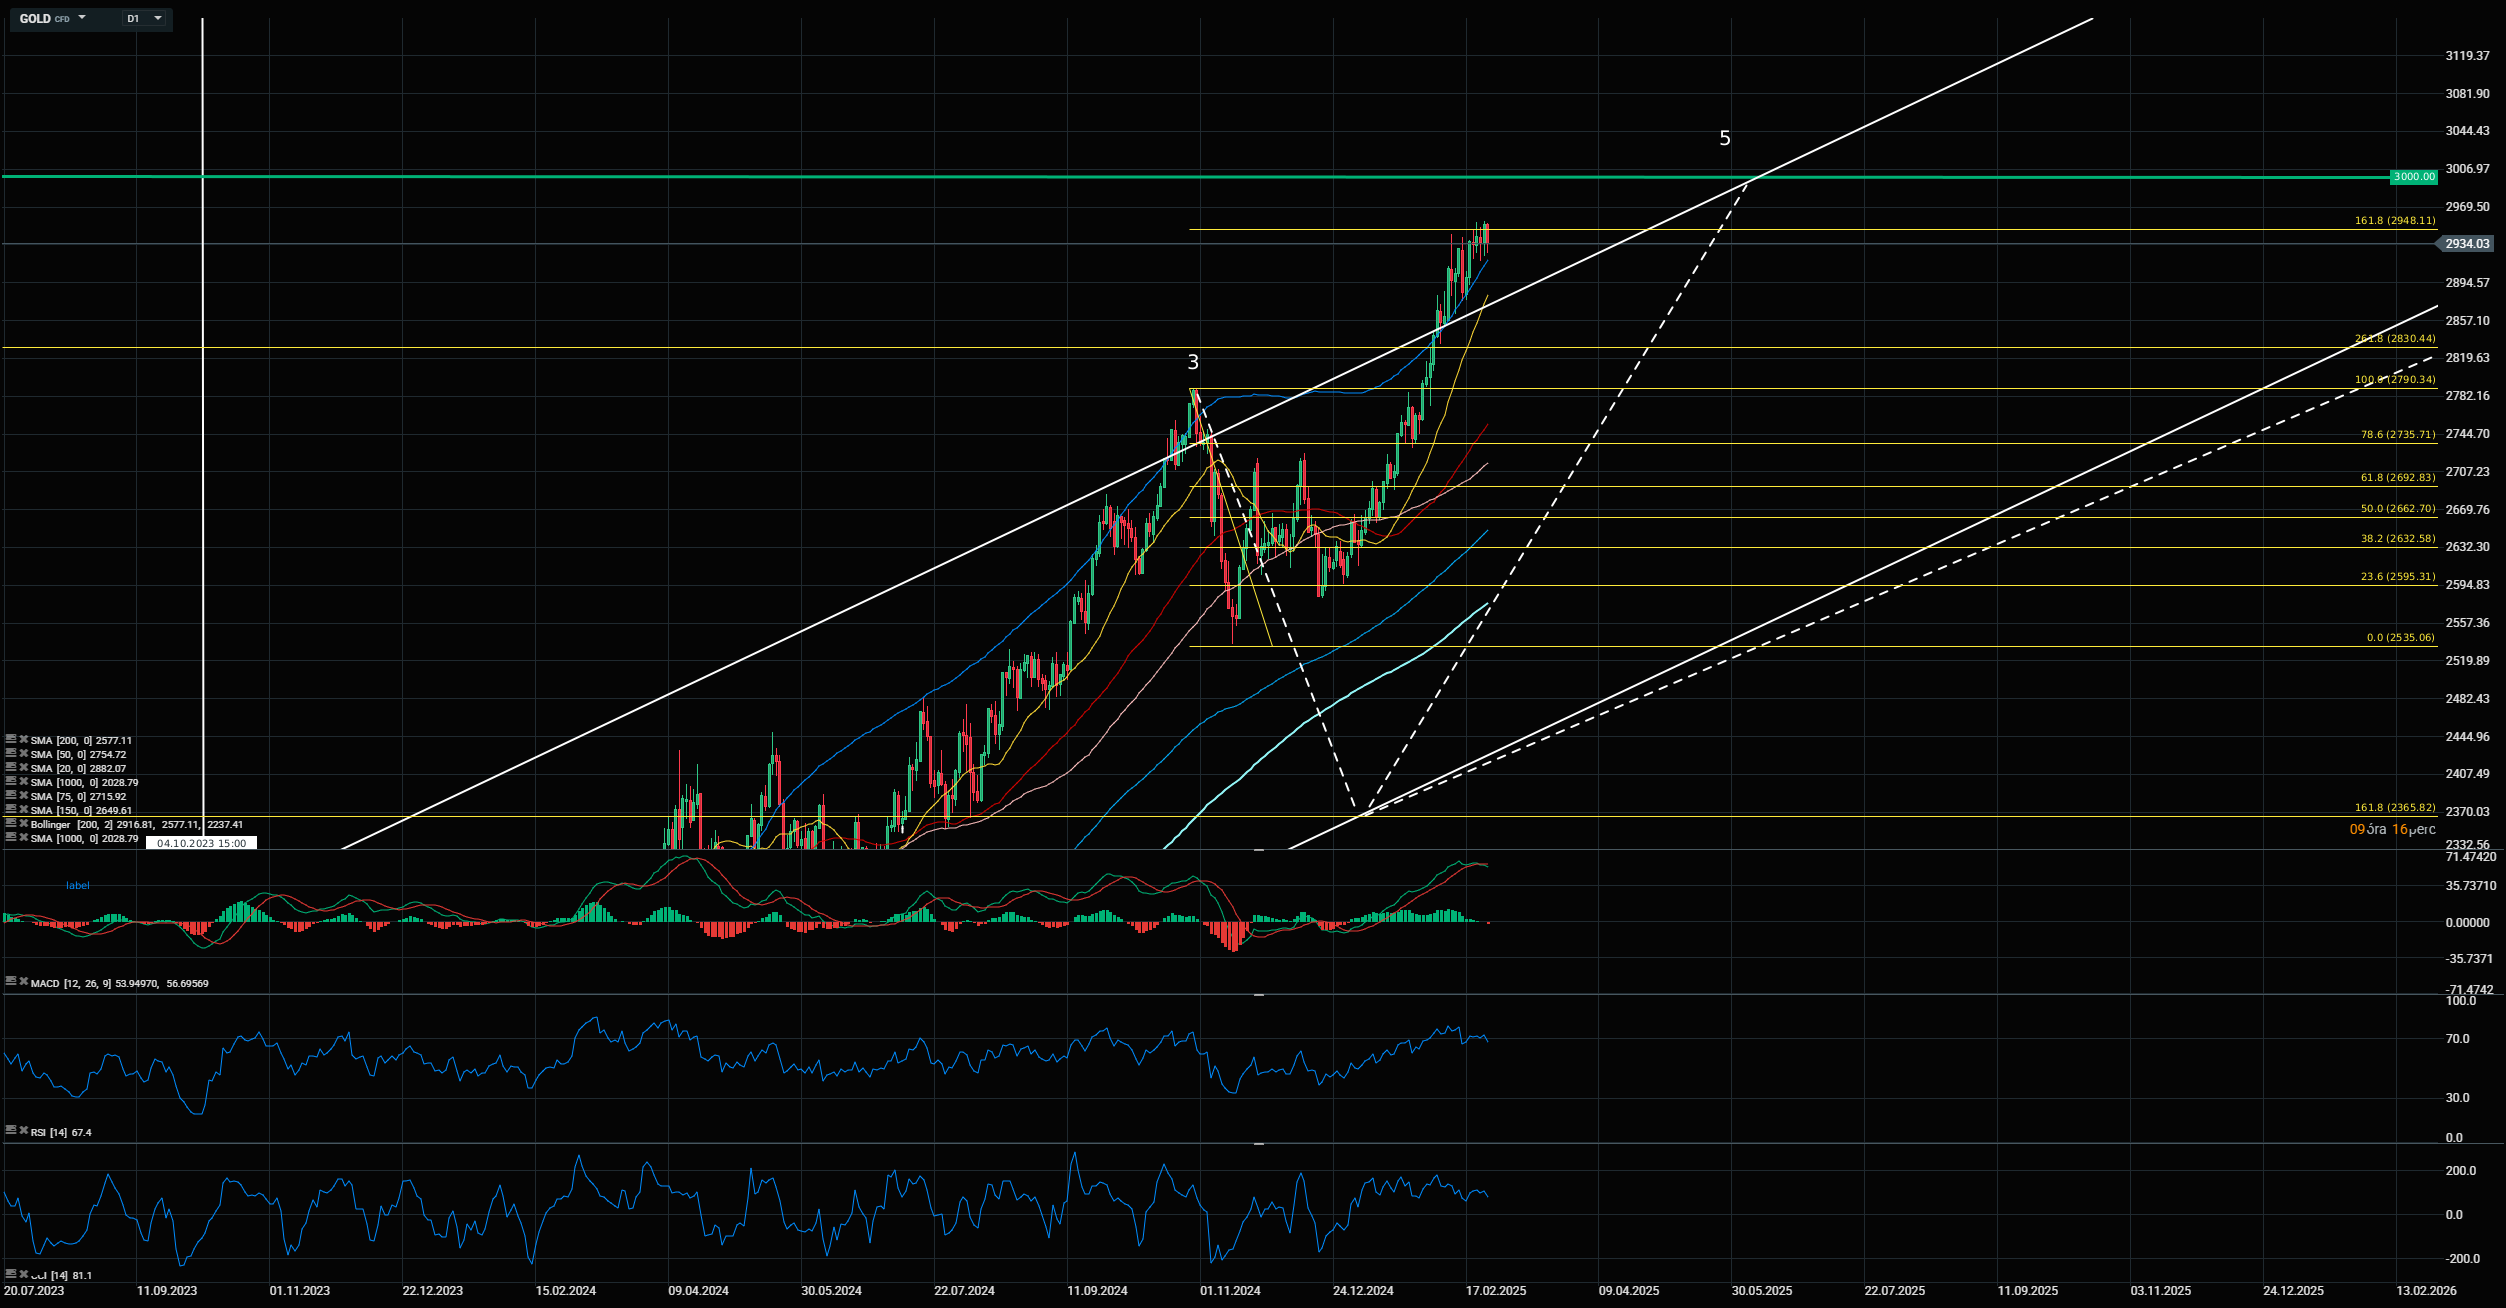The height and width of the screenshot is (1308, 2506).
Task: Open Bollinger indicator settings icon
Action: click(11, 824)
